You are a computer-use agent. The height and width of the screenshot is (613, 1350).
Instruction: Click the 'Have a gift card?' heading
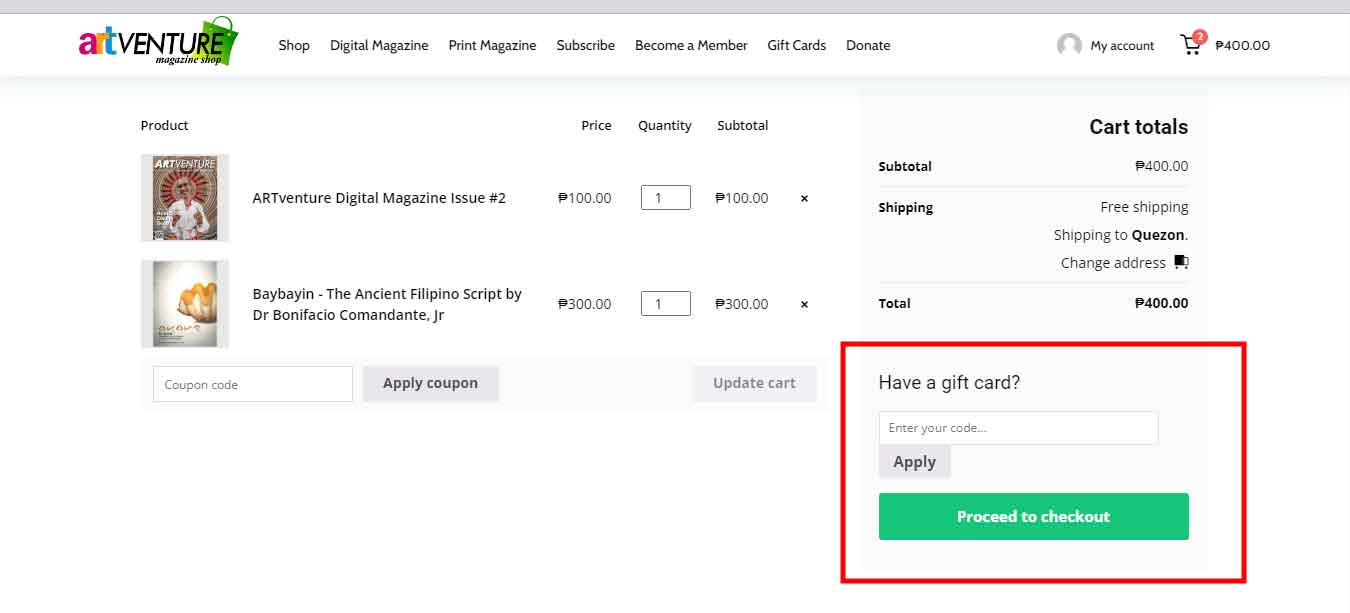[949, 382]
